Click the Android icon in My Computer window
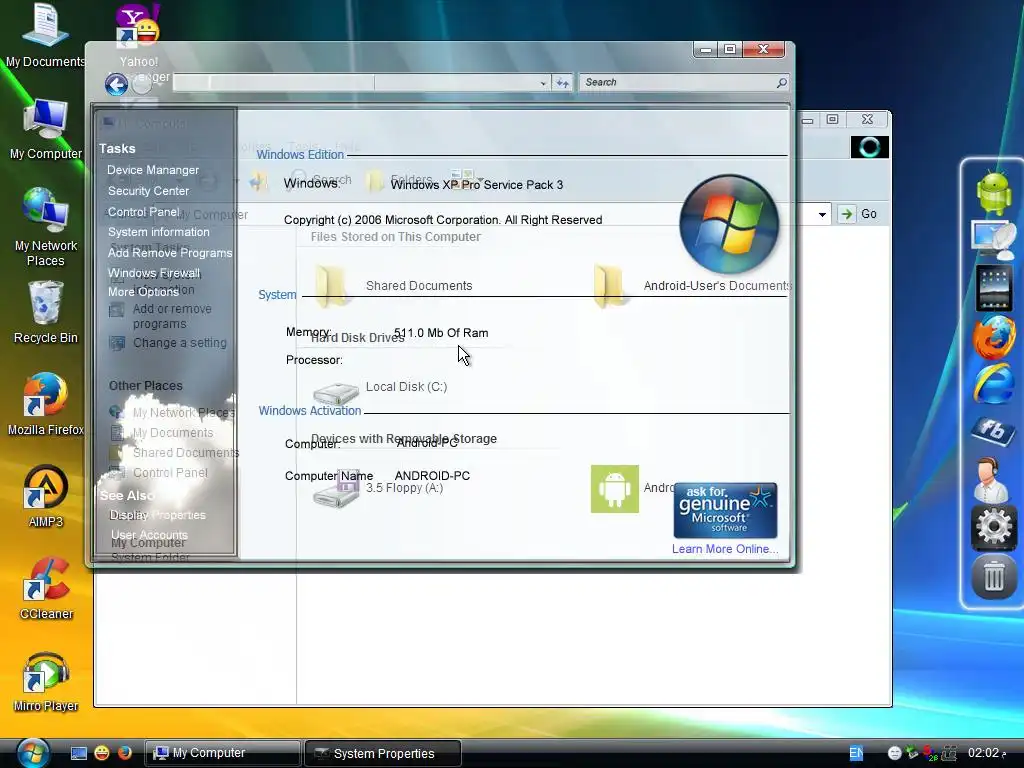The width and height of the screenshot is (1024, 768). pyautogui.click(x=615, y=488)
